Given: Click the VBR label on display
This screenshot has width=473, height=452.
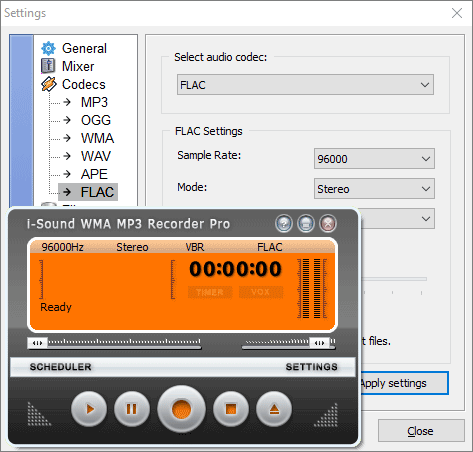Looking at the screenshot, I should click(195, 247).
